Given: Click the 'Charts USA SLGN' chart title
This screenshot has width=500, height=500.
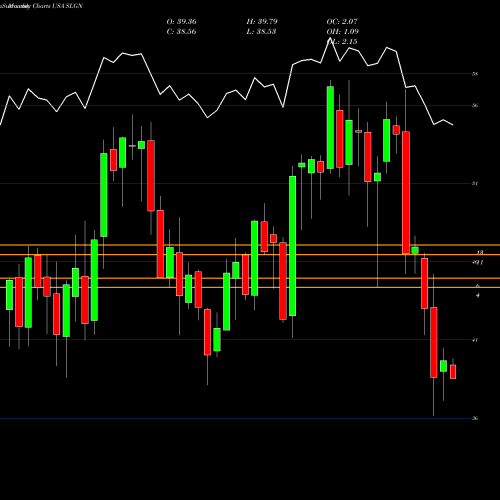Looking at the screenshot, I should [57, 6].
